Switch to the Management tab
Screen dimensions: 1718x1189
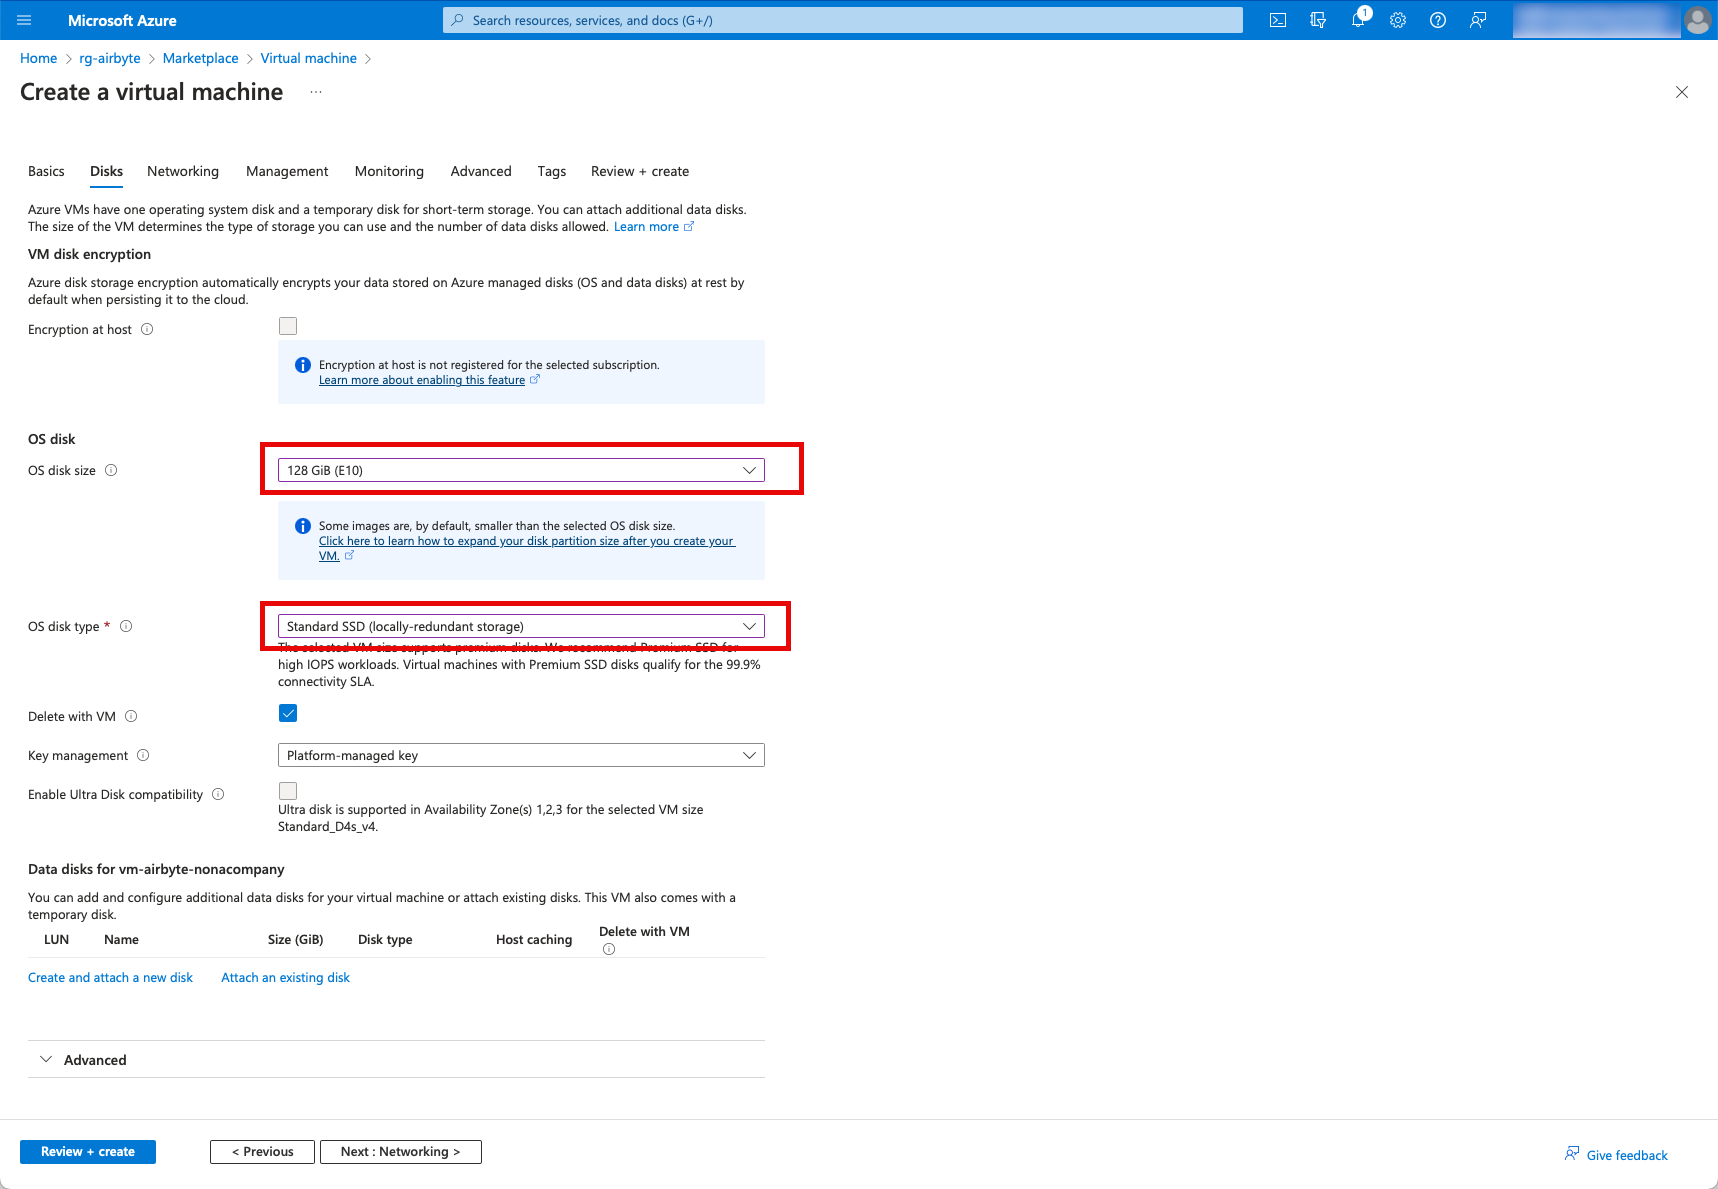point(287,171)
